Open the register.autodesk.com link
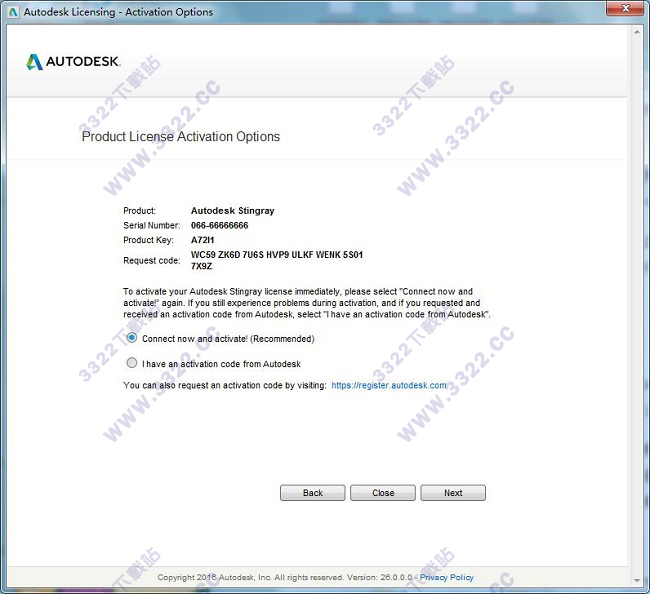This screenshot has height=594, width=650. [x=389, y=385]
